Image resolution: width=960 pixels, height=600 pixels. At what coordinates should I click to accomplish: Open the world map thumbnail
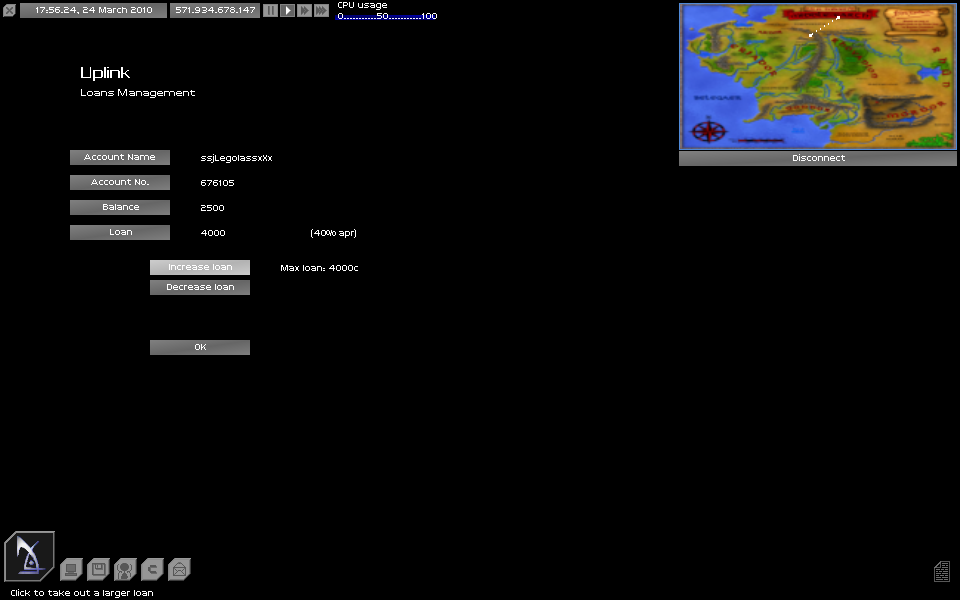pos(818,76)
